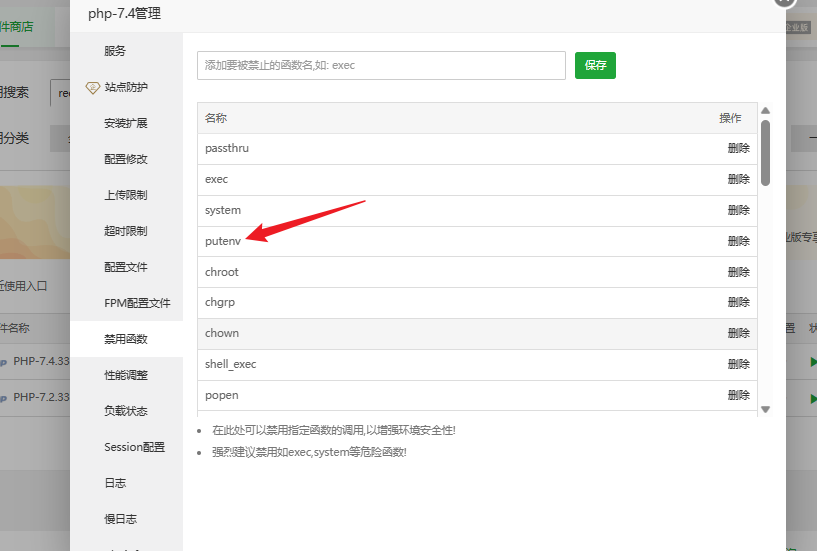Image resolution: width=817 pixels, height=551 pixels.
Task: Delete the popen entry
Action: [738, 395]
